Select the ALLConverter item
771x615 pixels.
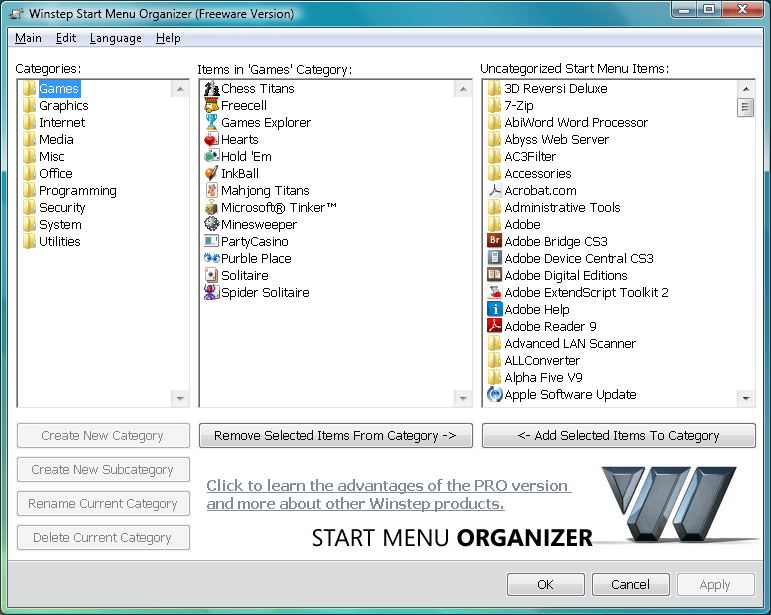542,360
